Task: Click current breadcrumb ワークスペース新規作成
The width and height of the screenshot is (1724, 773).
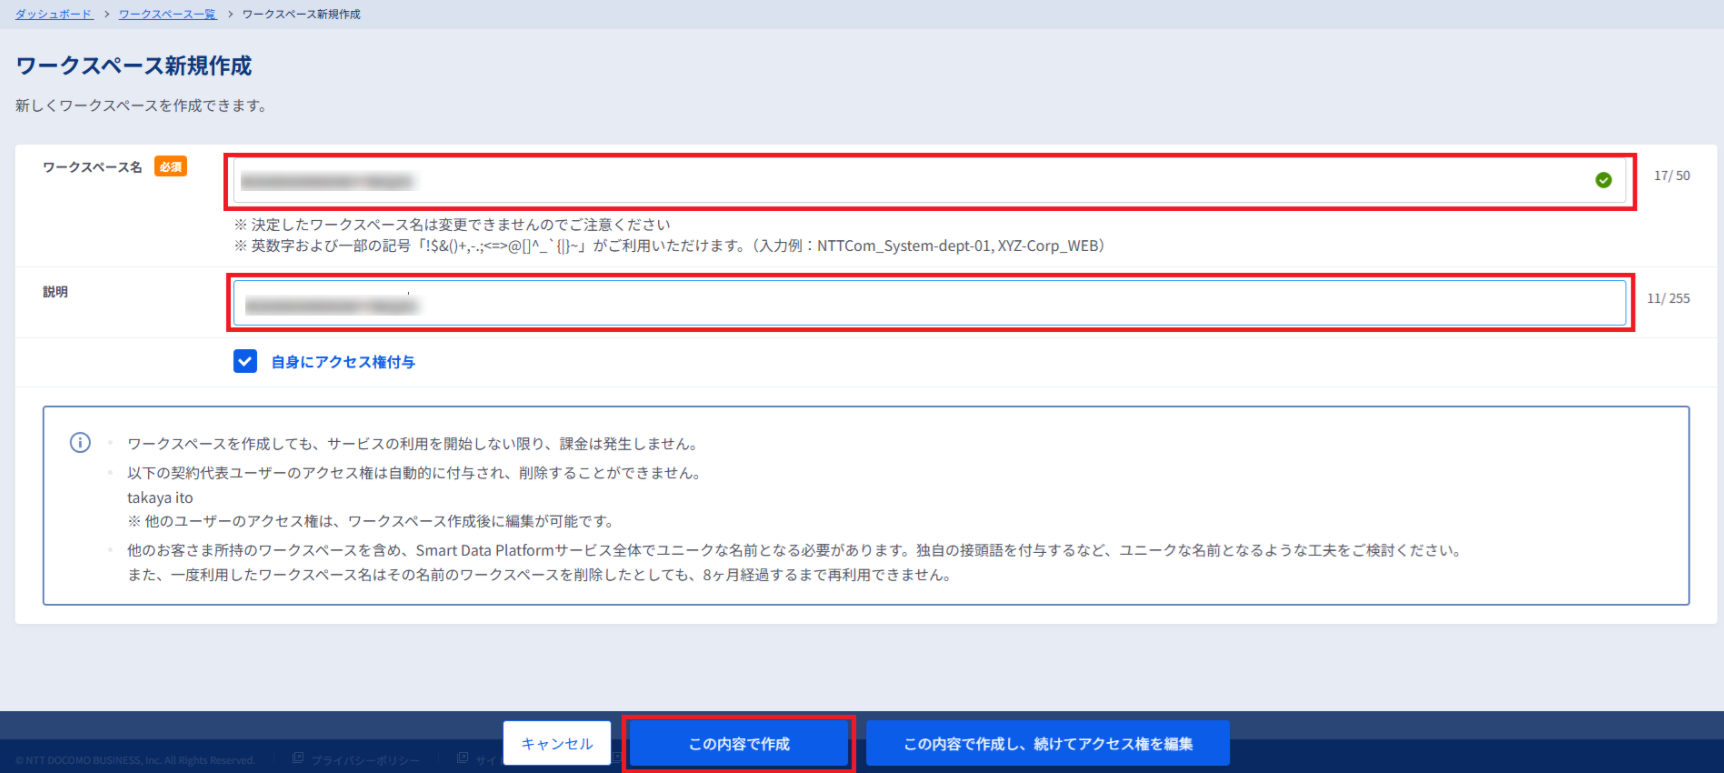Action: point(301,14)
